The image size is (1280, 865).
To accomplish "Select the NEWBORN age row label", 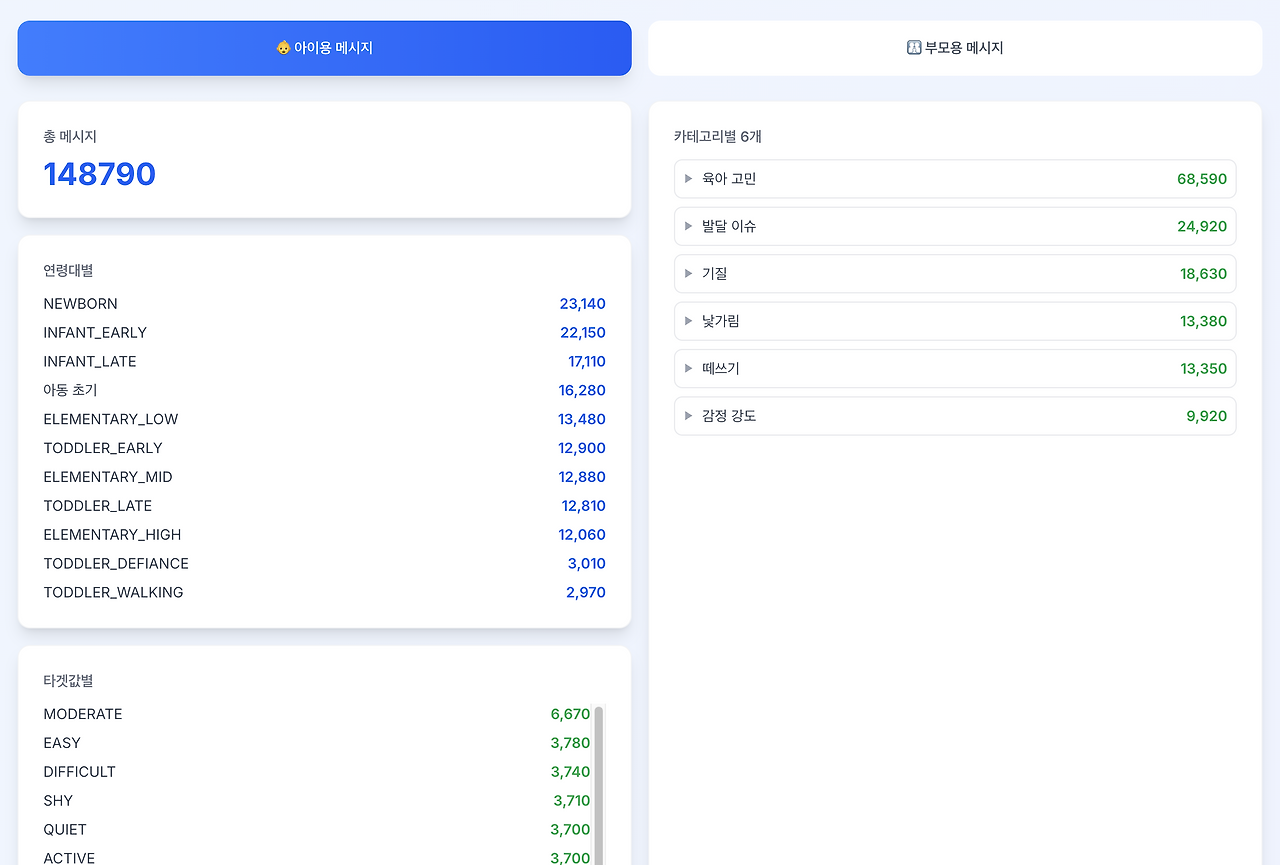I will [x=80, y=304].
